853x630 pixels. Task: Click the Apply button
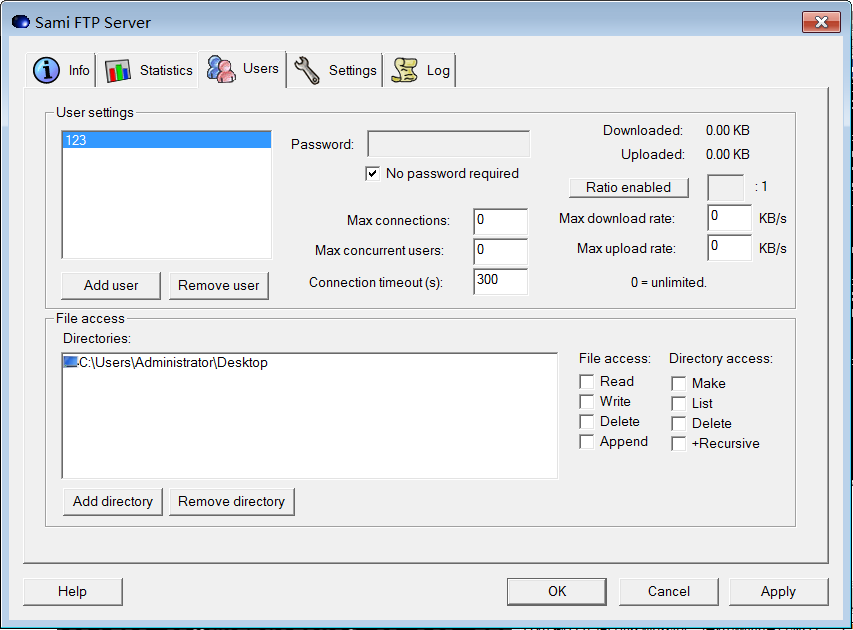click(x=778, y=591)
